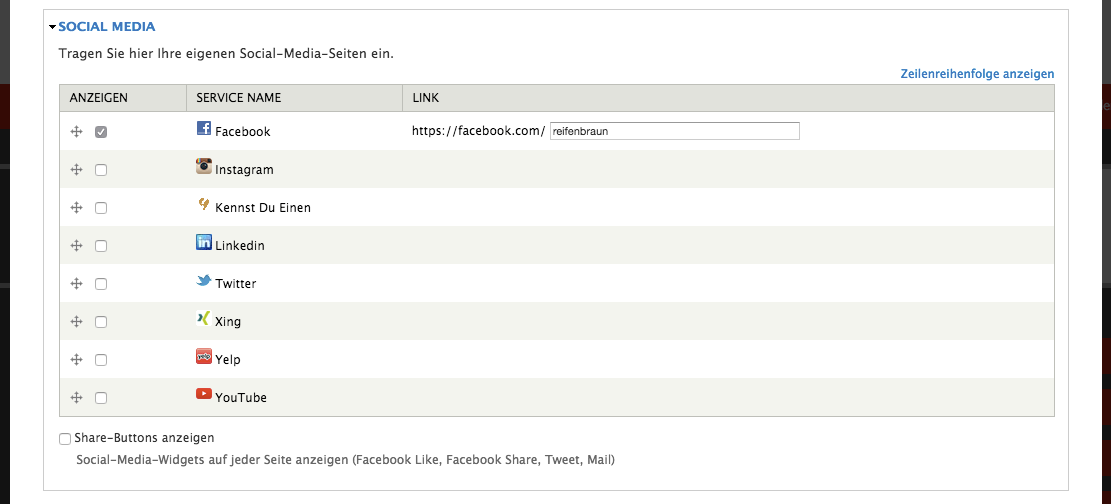Click the Kennst Du Einen icon
1111x504 pixels.
coord(204,205)
